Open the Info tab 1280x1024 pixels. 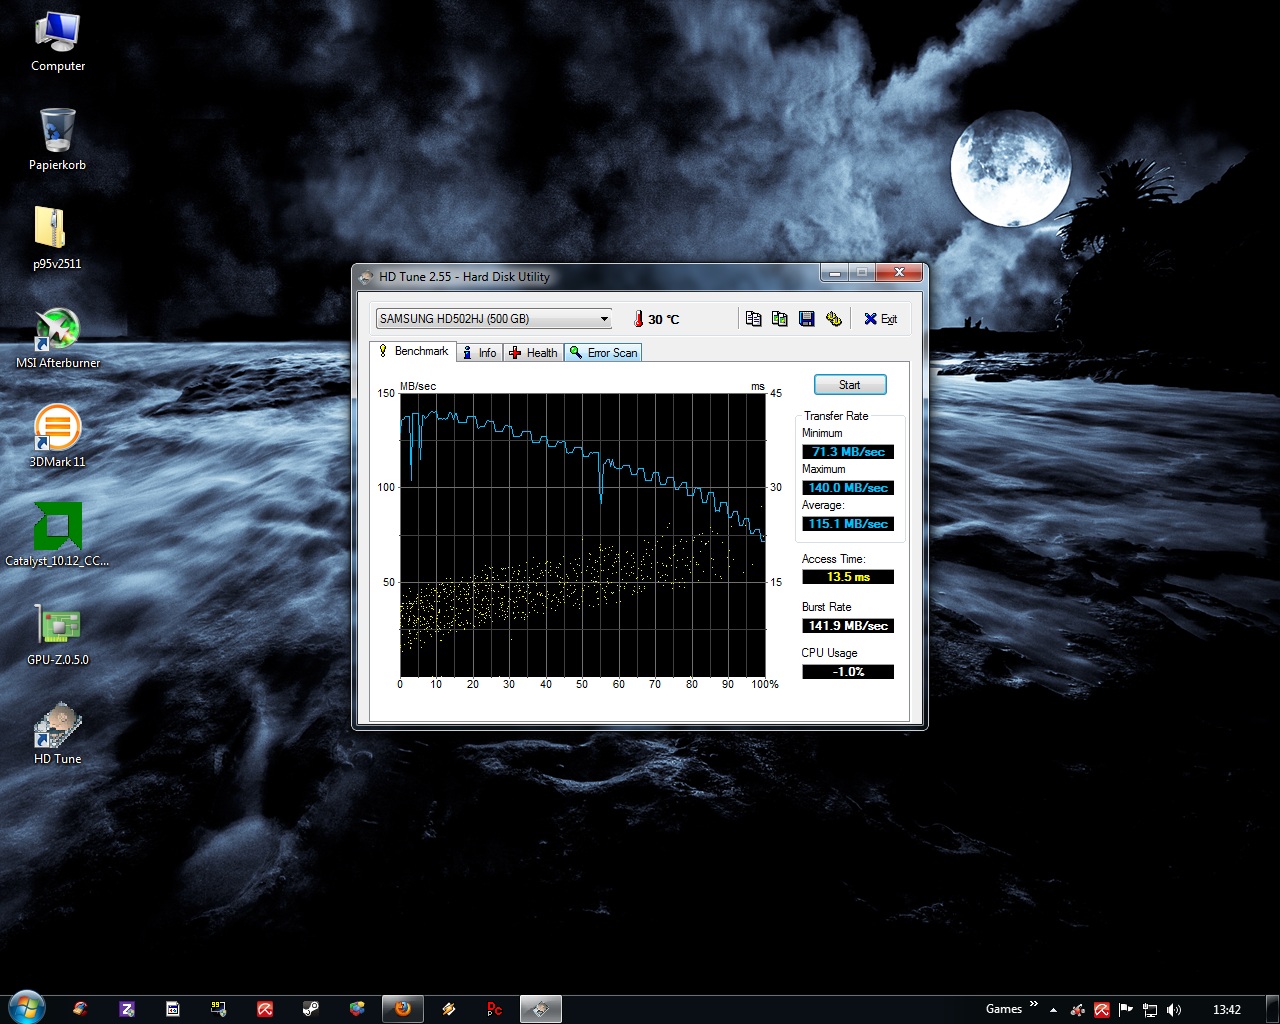(479, 353)
